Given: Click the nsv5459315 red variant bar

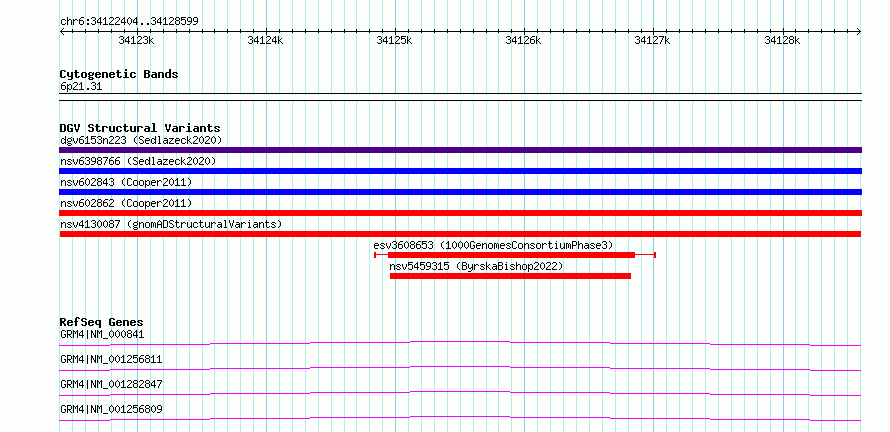Looking at the screenshot, I should pyautogui.click(x=510, y=276).
